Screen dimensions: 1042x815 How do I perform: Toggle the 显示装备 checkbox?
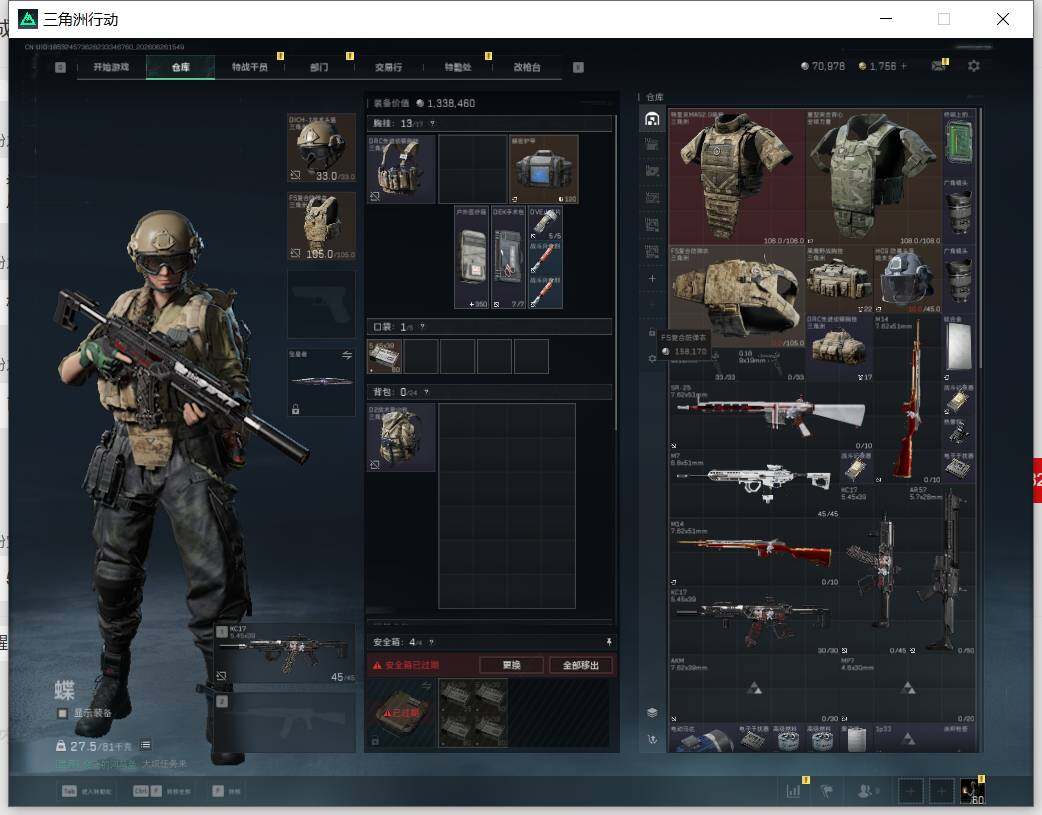[x=62, y=713]
